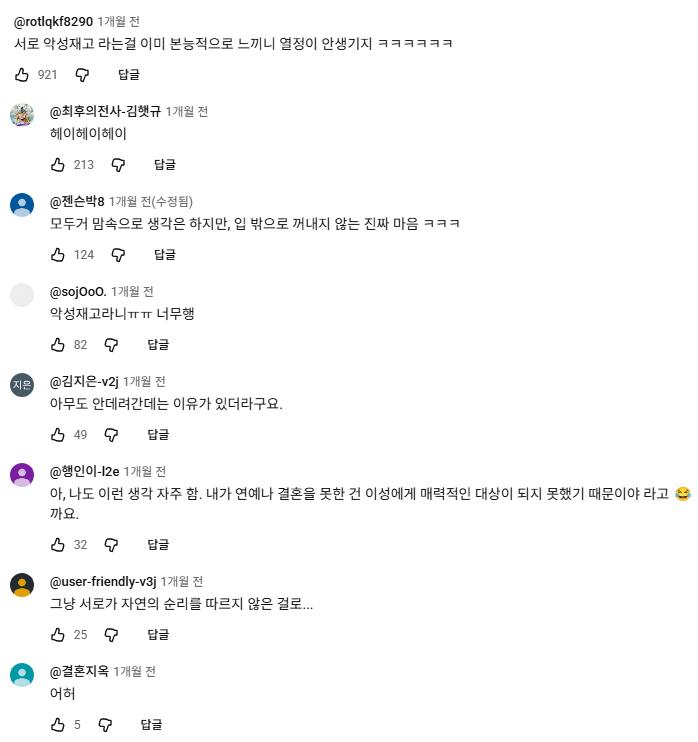This screenshot has height=742, width=698.
Task: Click the avatar of @김지은-v2j
Action: coord(22,385)
